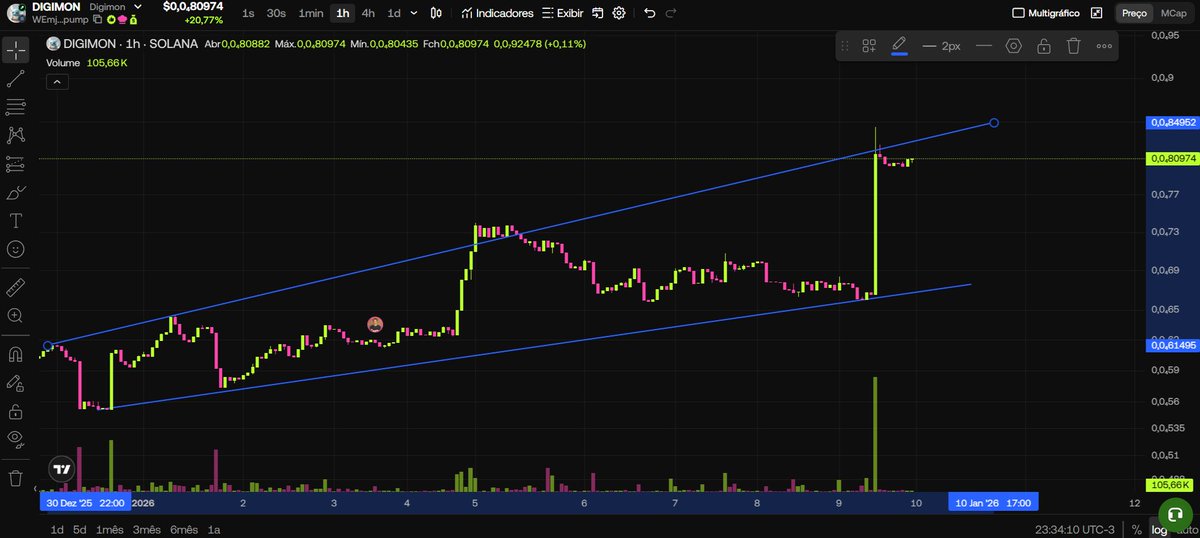Toggle fullscreen chart mode
The width and height of the screenshot is (1200, 538).
[x=1097, y=13]
